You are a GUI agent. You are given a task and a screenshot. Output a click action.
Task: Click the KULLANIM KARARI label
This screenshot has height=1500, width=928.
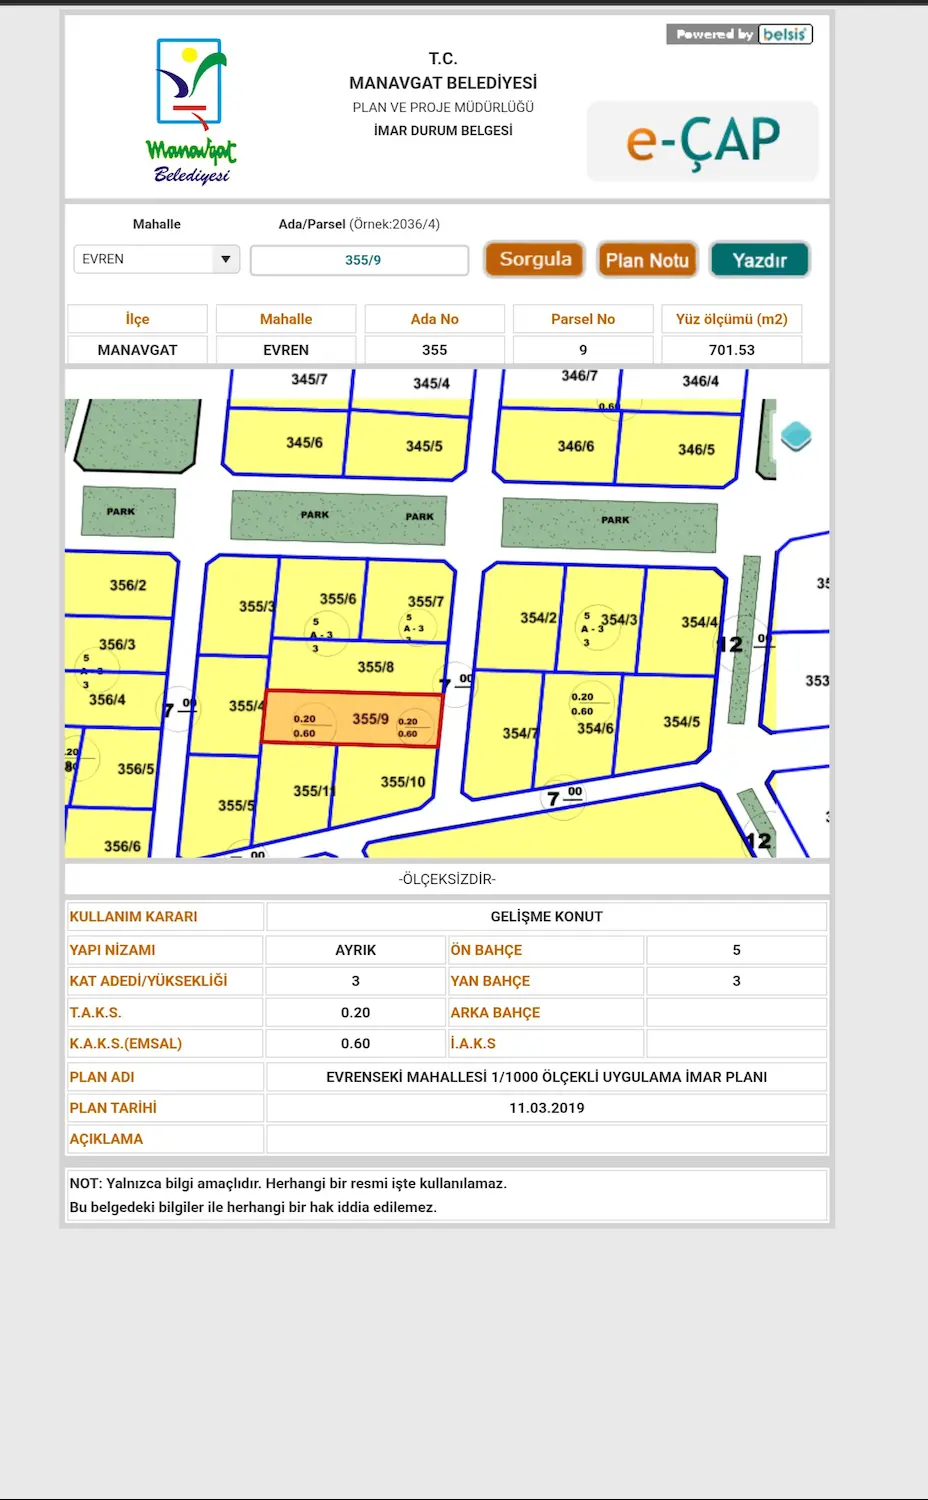click(x=134, y=916)
